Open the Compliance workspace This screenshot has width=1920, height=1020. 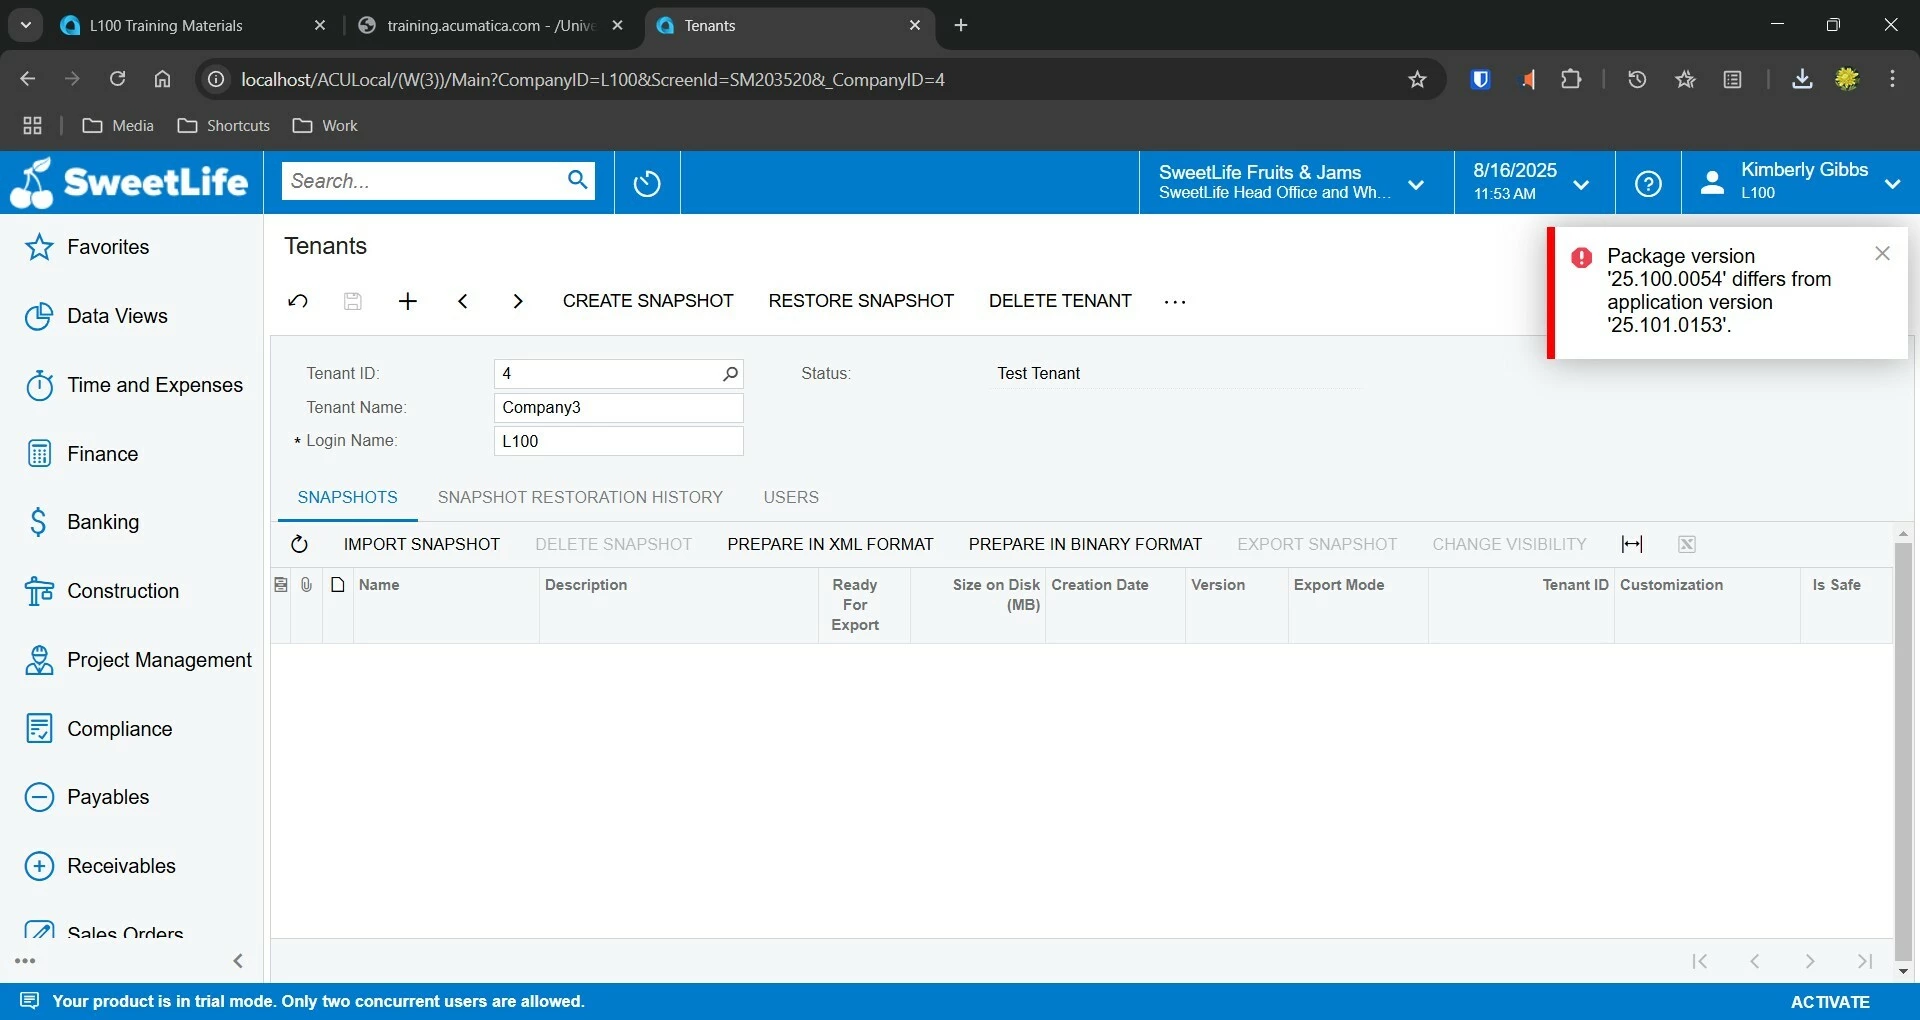point(98,729)
